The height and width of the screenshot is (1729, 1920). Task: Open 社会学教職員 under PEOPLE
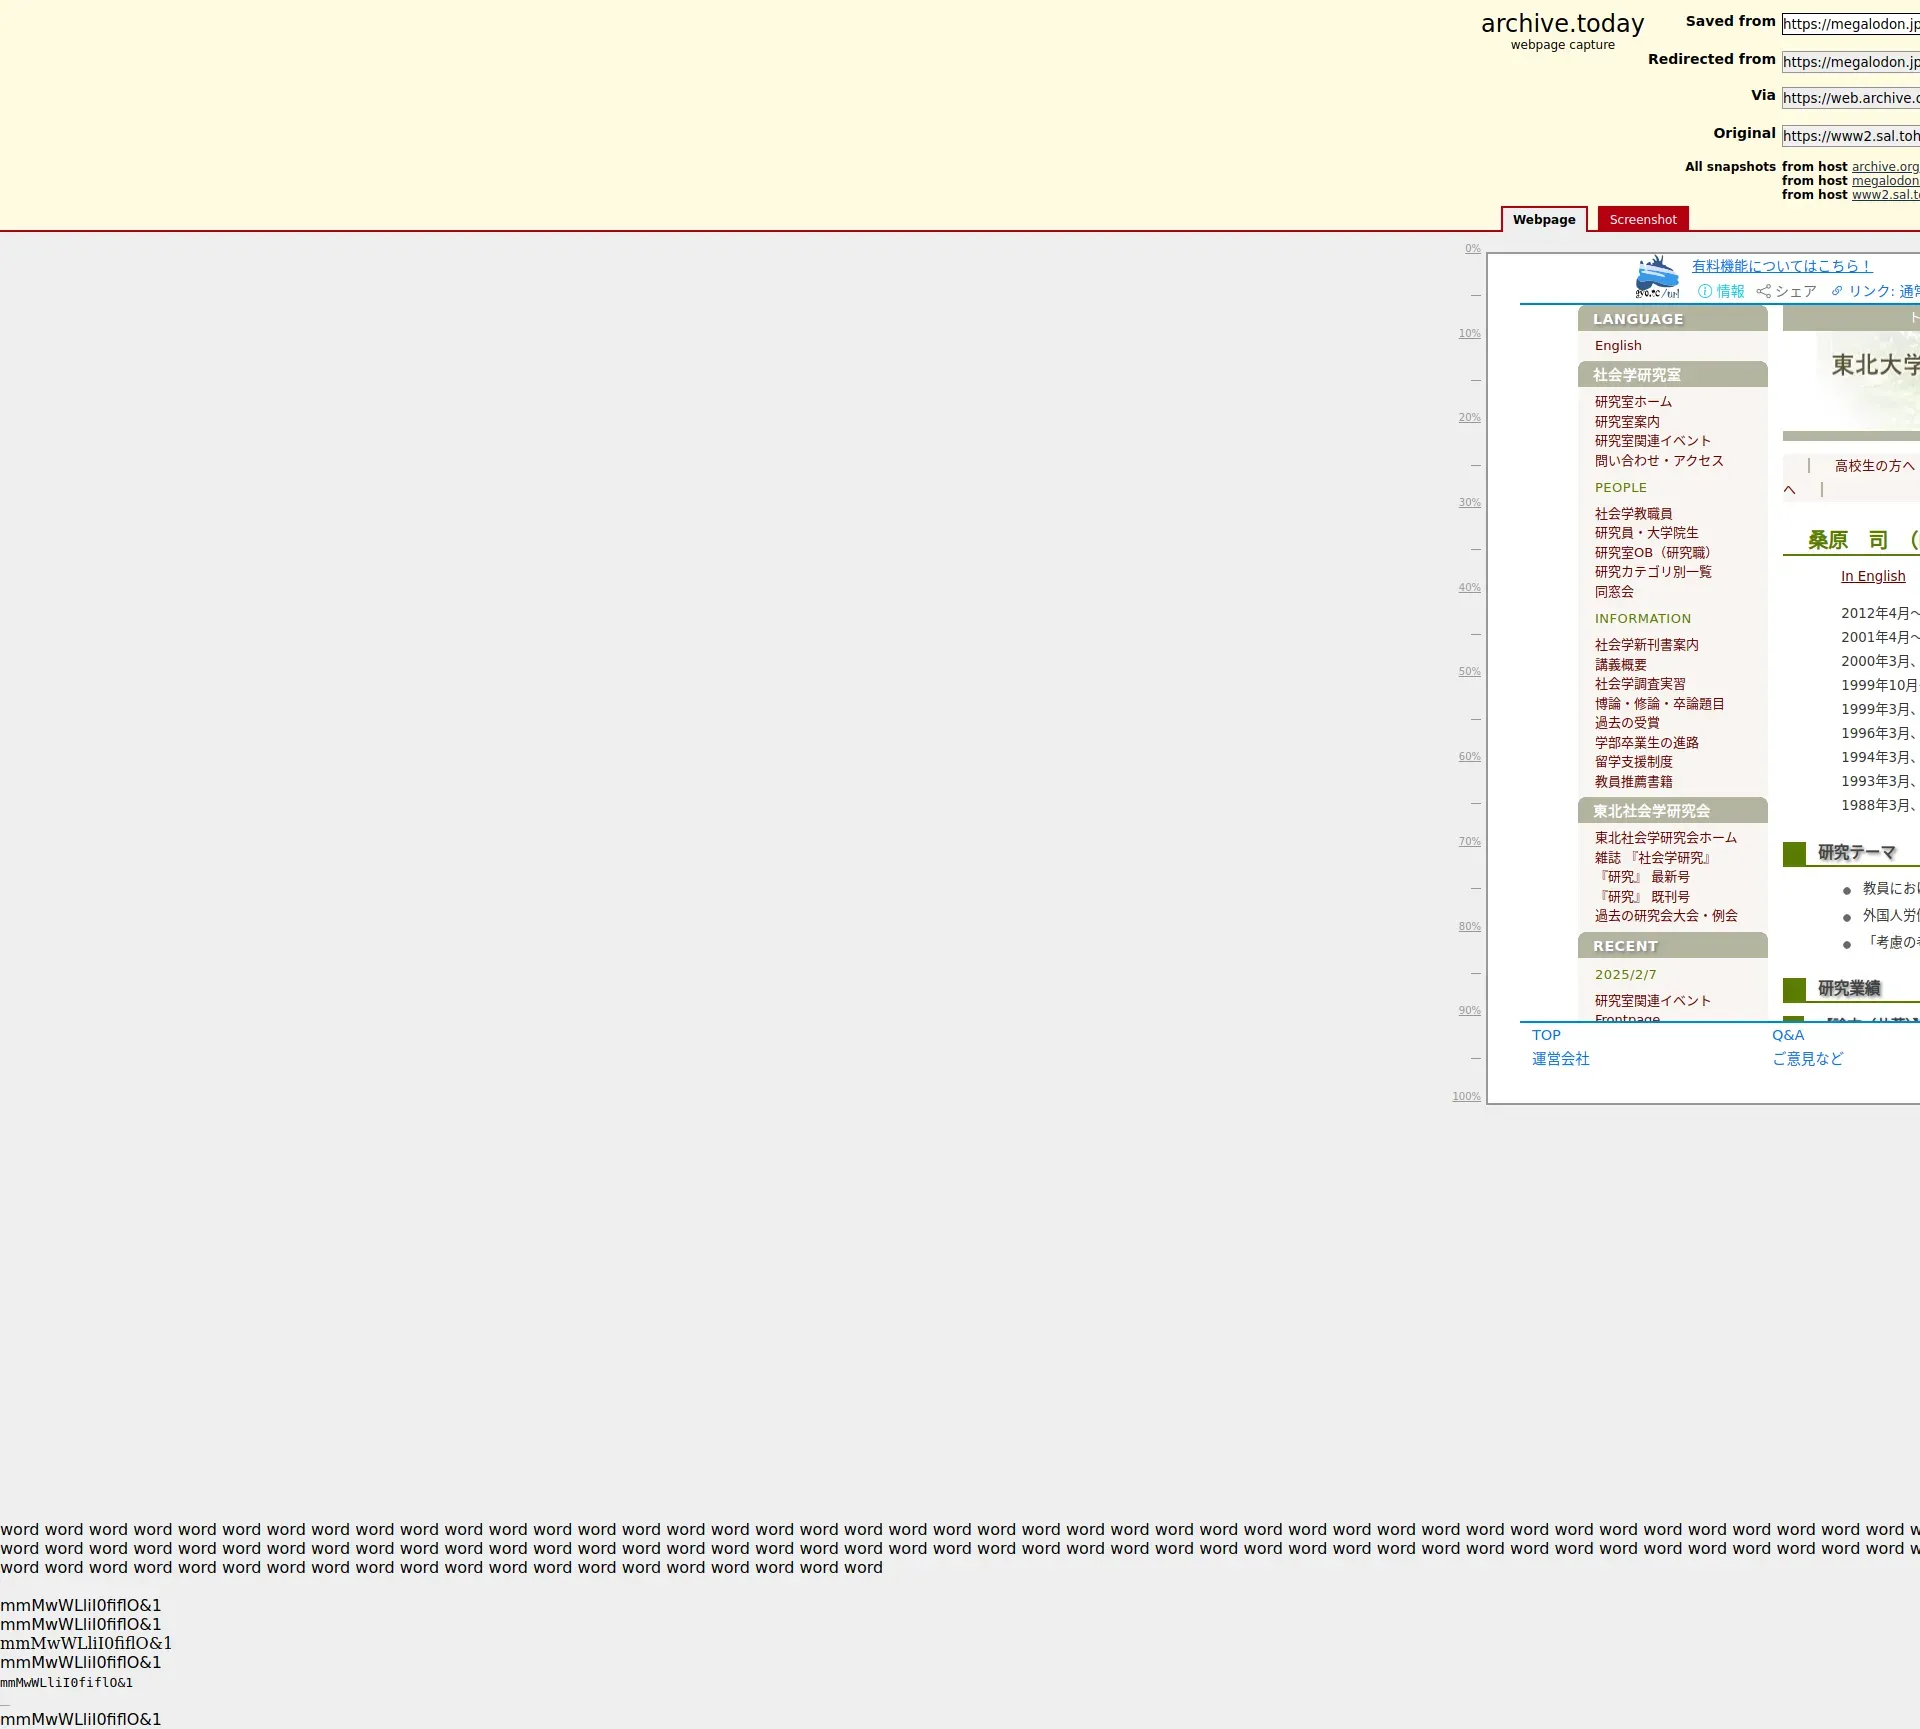(x=1633, y=514)
